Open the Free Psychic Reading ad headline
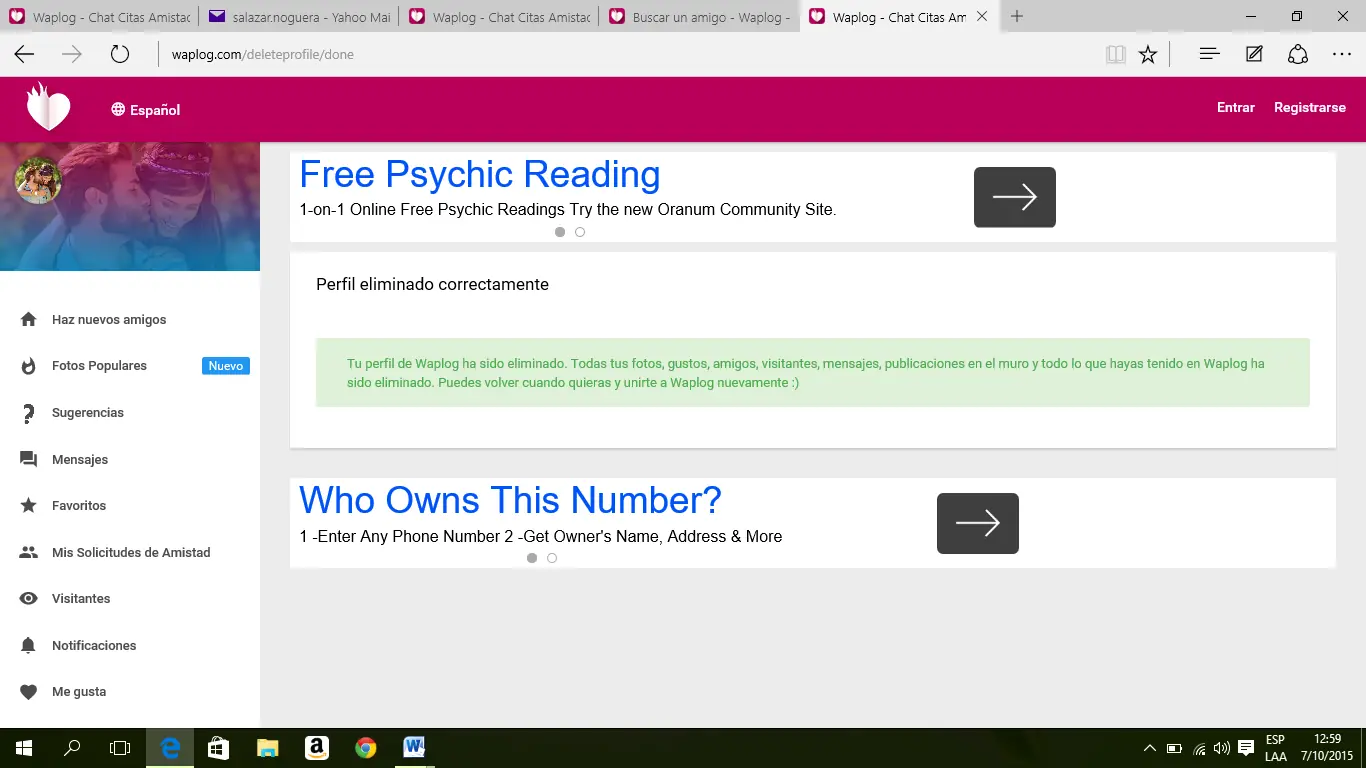1366x768 pixels. (x=480, y=175)
